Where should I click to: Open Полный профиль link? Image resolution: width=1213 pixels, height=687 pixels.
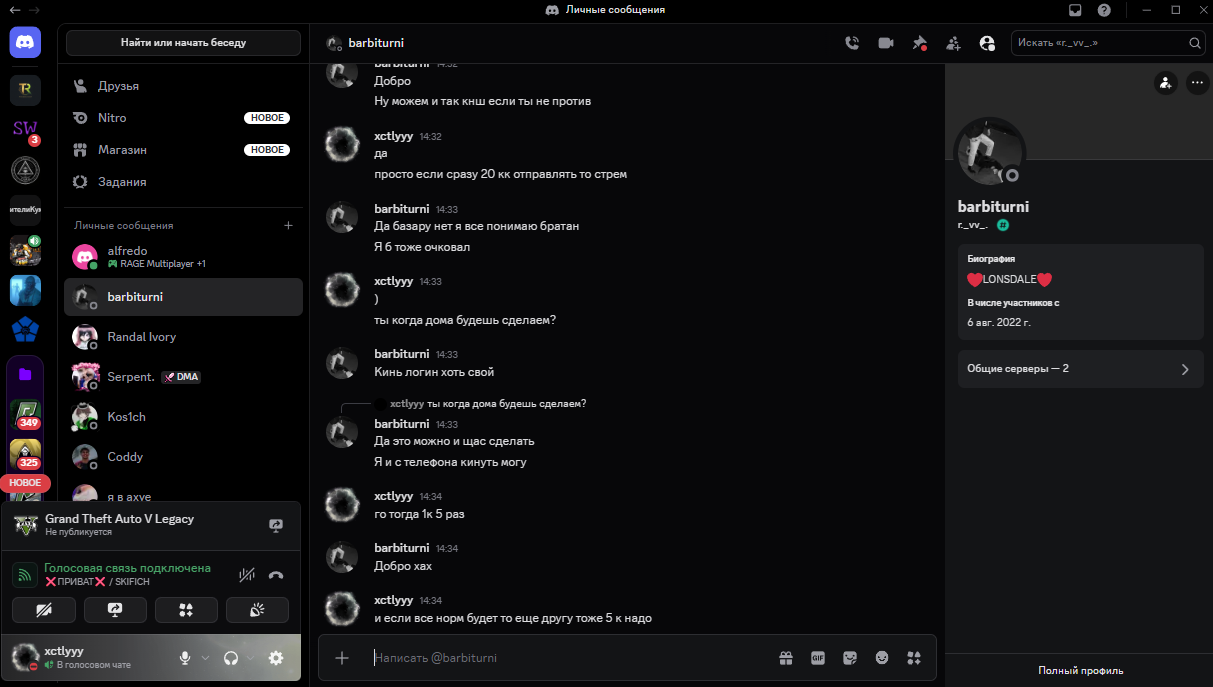tap(1080, 670)
